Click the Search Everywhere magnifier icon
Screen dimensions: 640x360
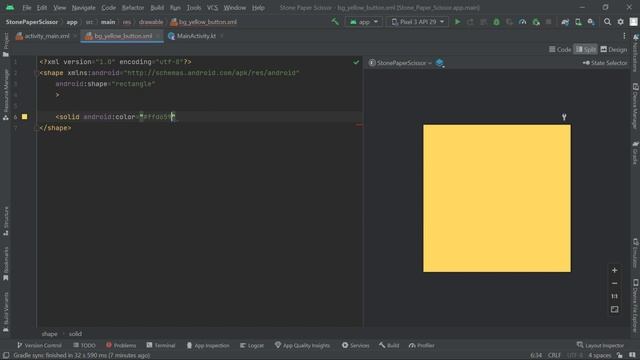[x=607, y=22]
